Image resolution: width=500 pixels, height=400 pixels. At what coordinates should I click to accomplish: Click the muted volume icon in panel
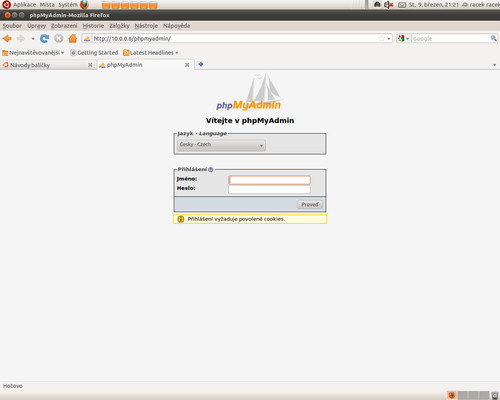[388, 5]
